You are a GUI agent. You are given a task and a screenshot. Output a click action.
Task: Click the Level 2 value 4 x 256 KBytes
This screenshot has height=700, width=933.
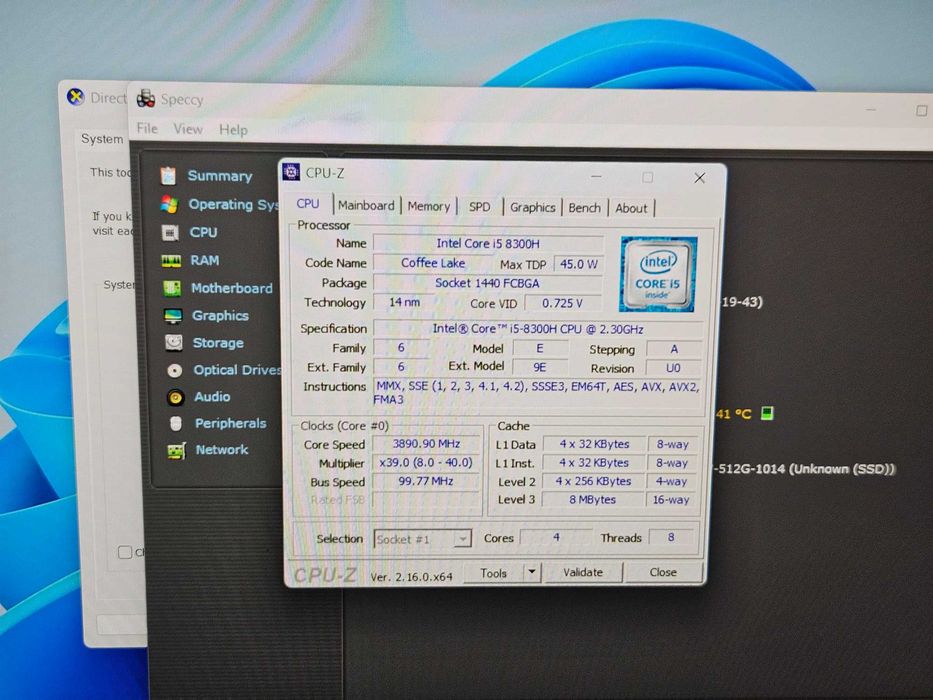[x=593, y=481]
